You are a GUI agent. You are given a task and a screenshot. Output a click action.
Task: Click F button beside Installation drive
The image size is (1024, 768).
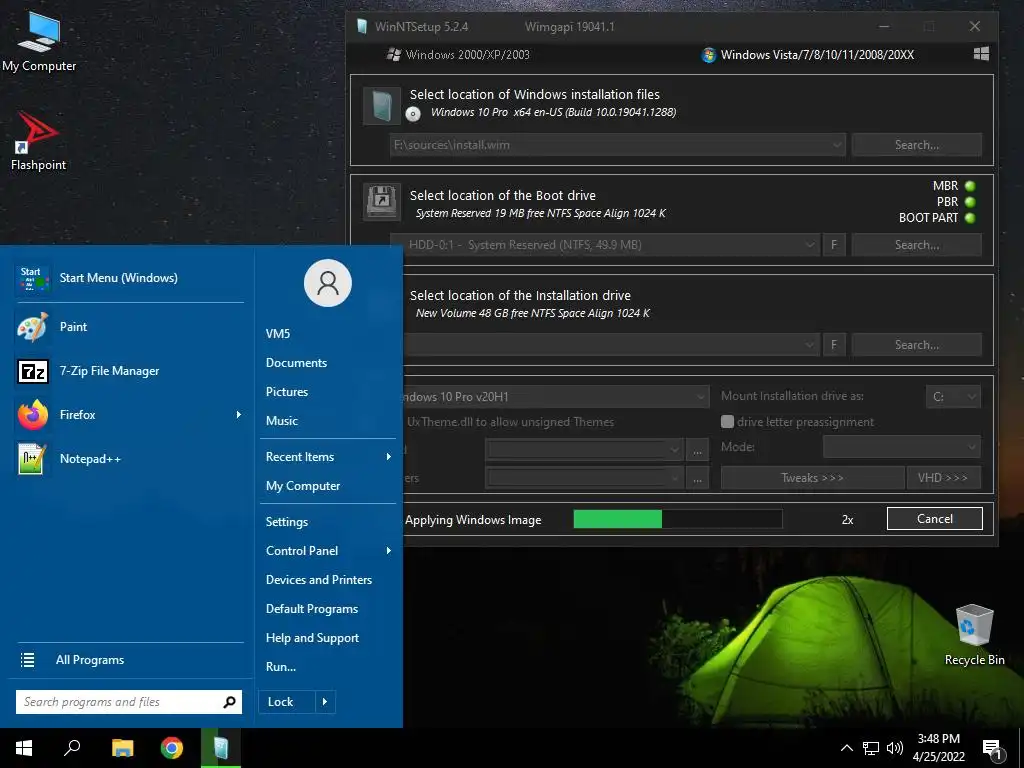[834, 345]
